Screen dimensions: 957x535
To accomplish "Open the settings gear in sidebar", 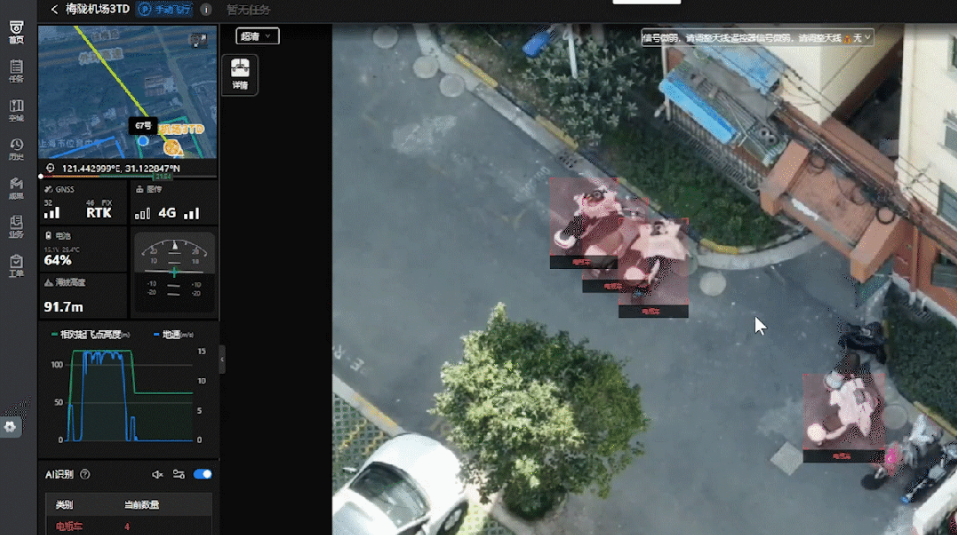I will (x=10, y=426).
